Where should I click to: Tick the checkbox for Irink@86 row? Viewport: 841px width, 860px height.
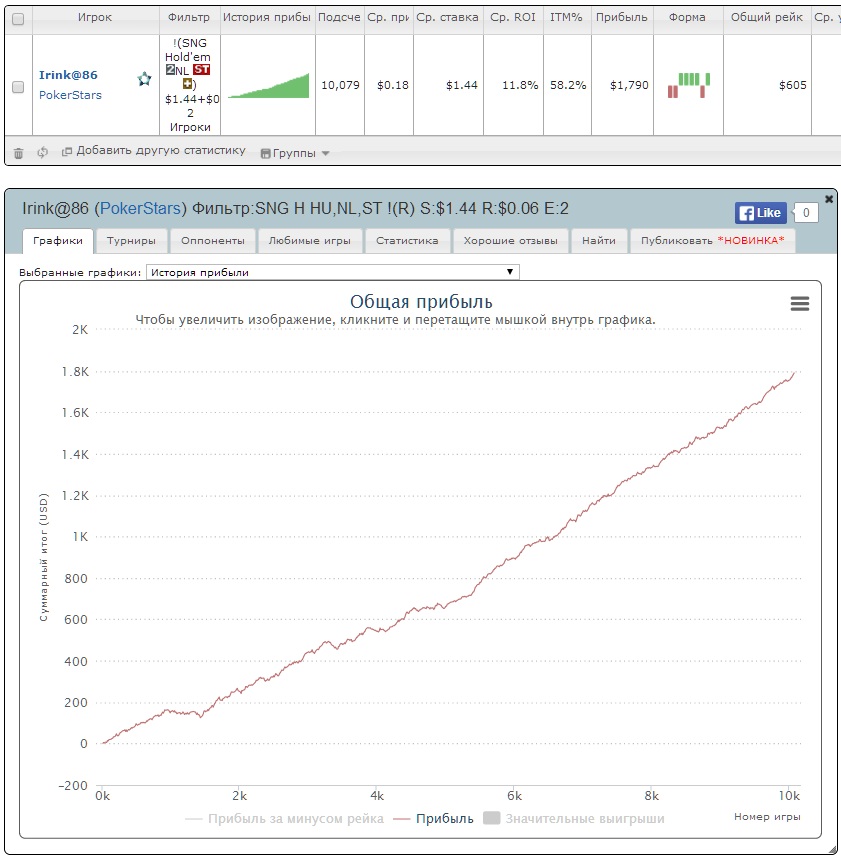pos(18,87)
